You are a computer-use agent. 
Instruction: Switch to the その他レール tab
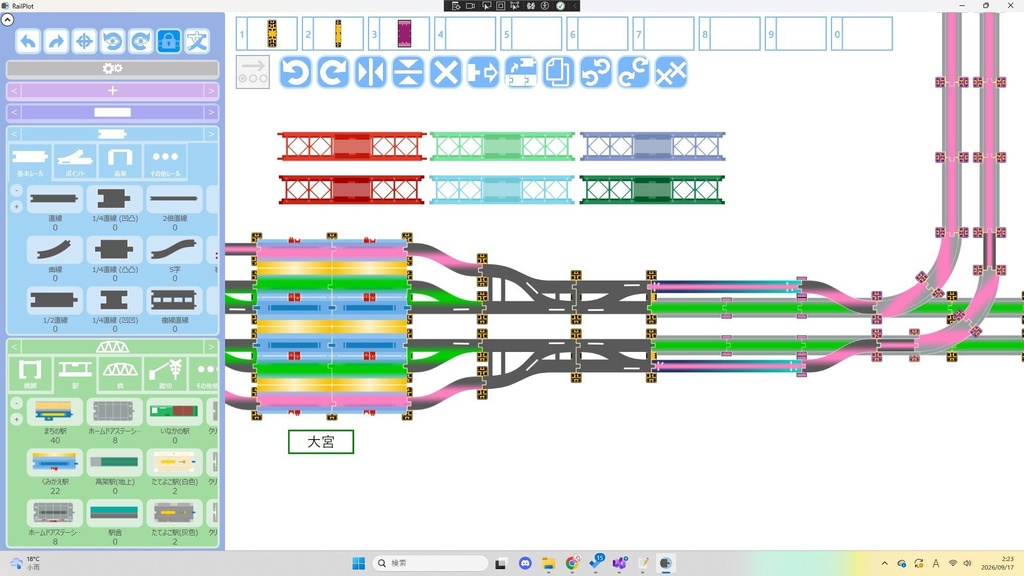click(165, 161)
